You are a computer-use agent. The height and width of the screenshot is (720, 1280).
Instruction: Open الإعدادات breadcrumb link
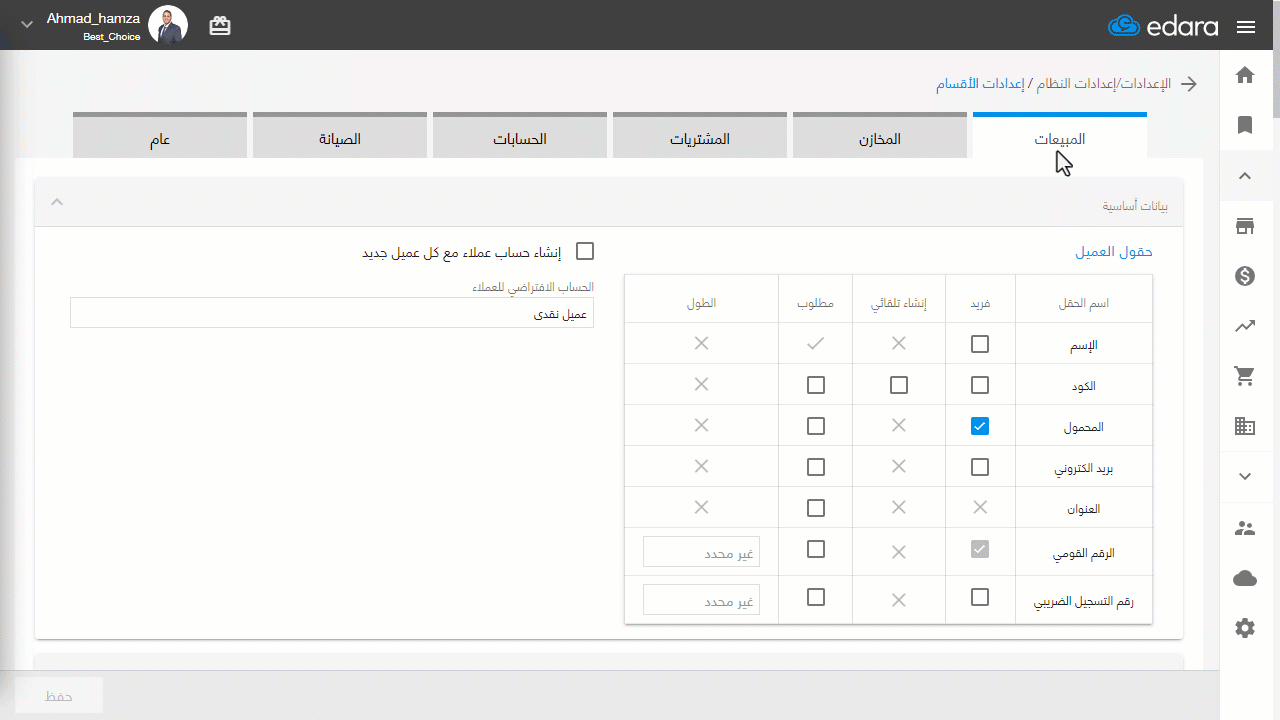click(1146, 84)
